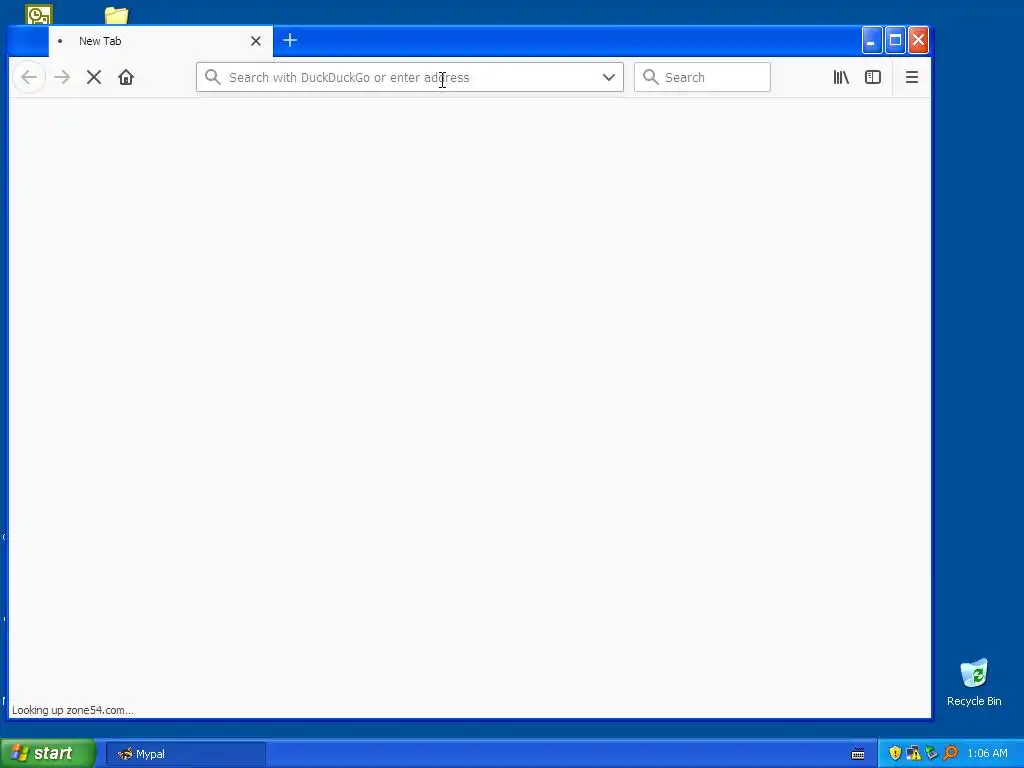Open the home page button
This screenshot has width=1024, height=768.
126,77
